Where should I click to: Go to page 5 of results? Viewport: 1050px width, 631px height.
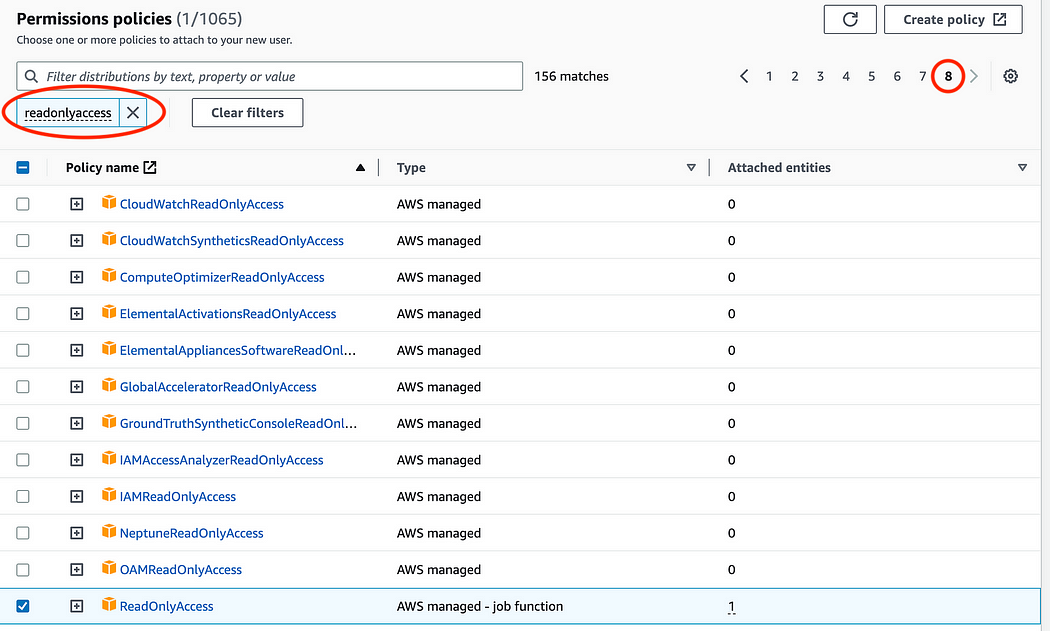click(x=872, y=76)
